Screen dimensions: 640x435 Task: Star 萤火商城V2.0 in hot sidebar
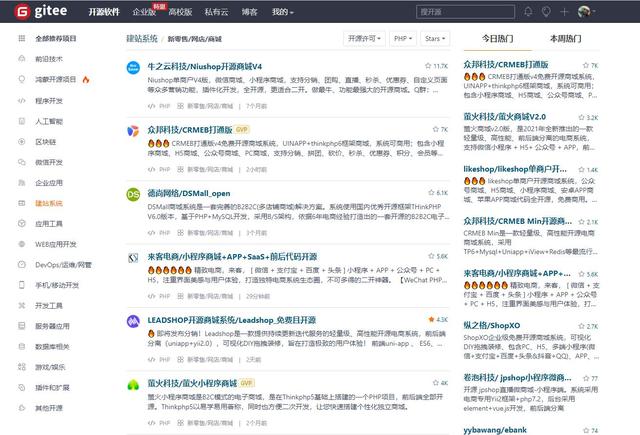point(581,117)
